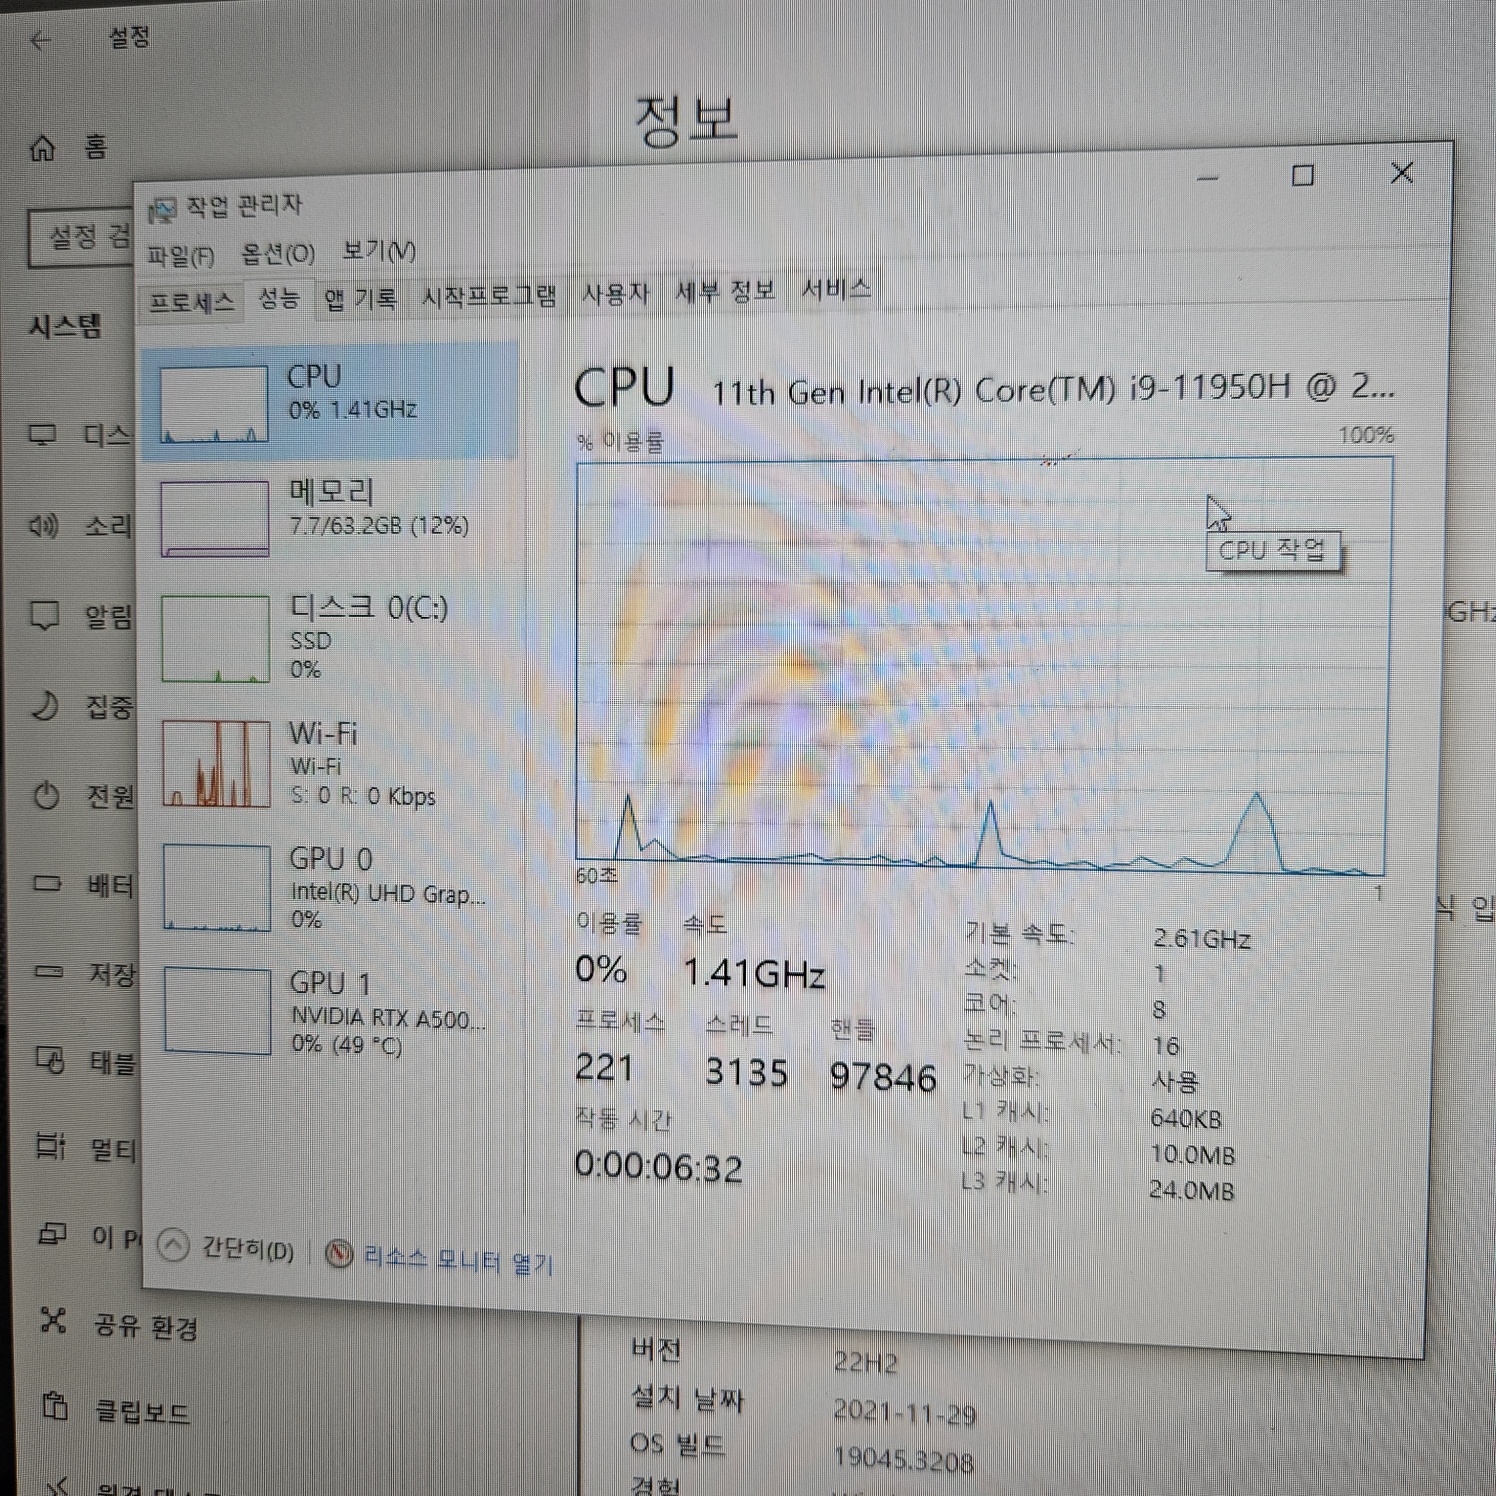
Task: Select the 메모리 usage graph thumbnail
Action: [x=215, y=518]
